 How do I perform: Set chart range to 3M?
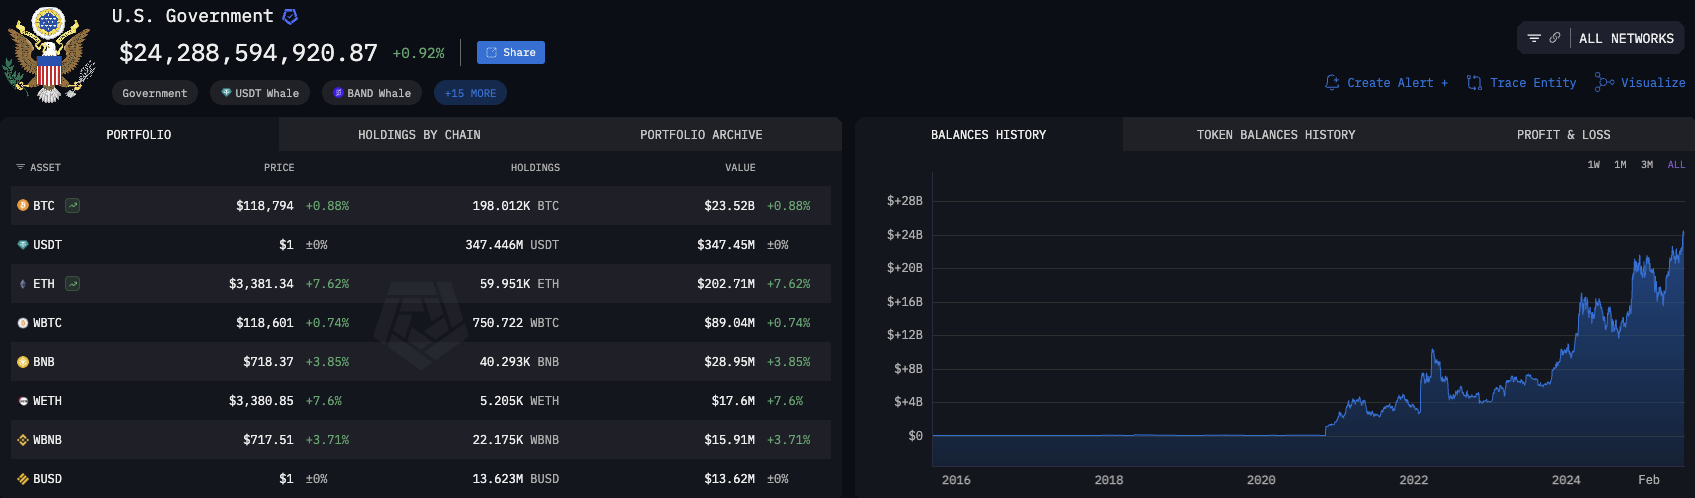[x=1647, y=164]
